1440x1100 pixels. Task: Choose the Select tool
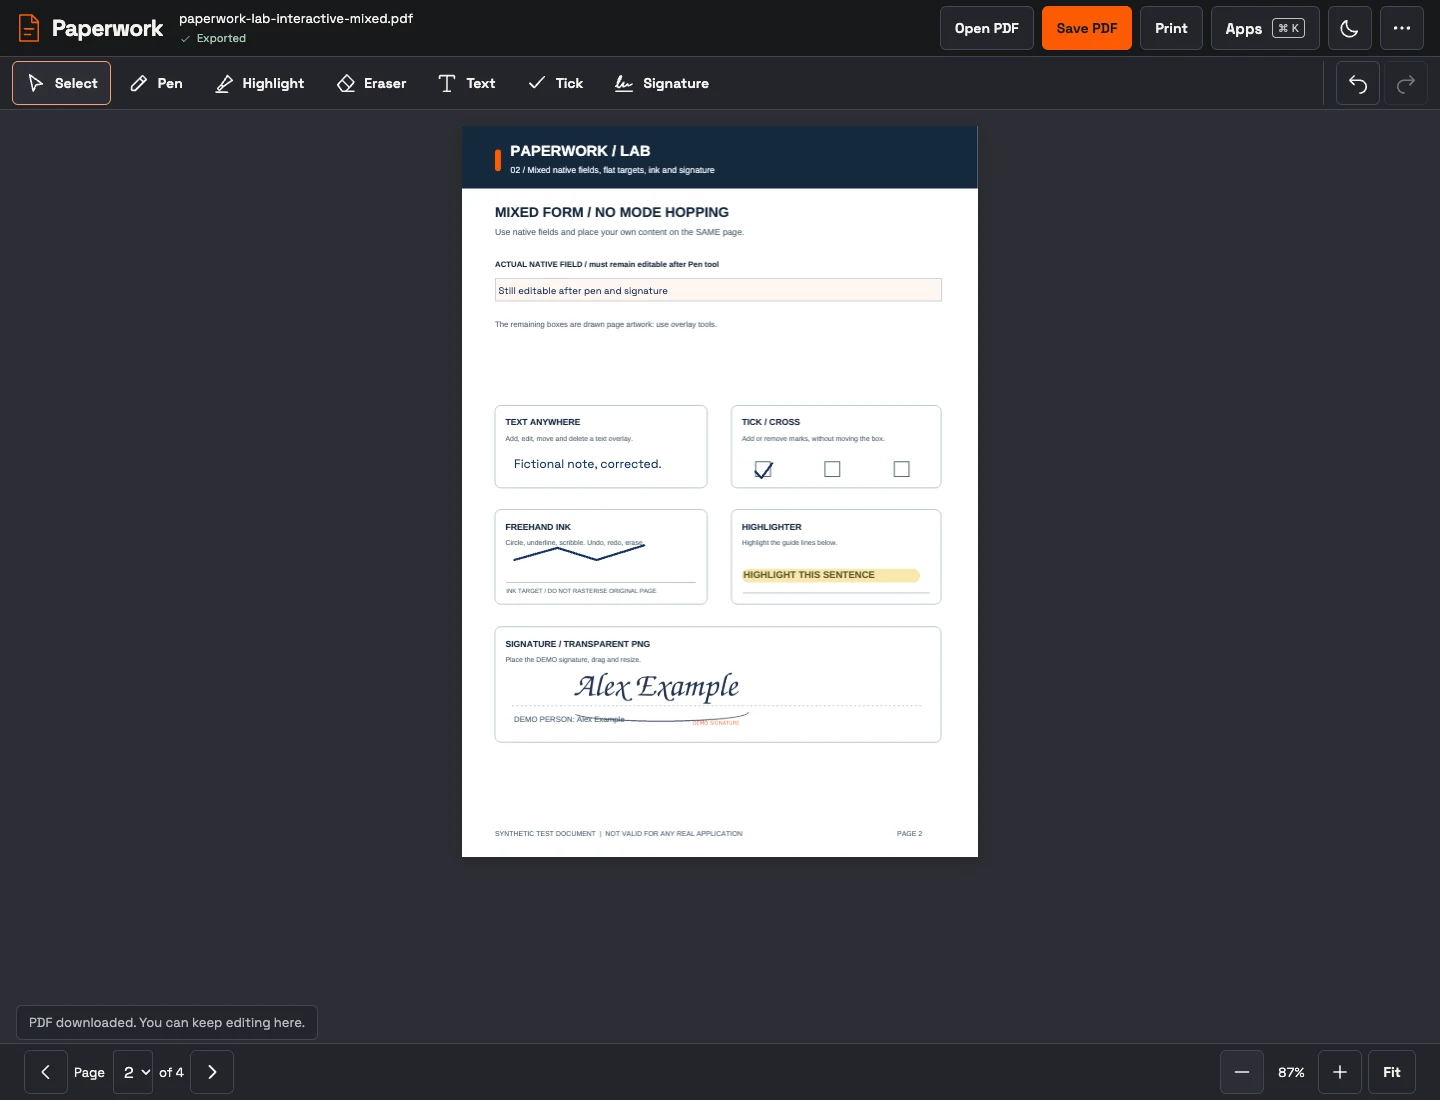click(x=62, y=83)
